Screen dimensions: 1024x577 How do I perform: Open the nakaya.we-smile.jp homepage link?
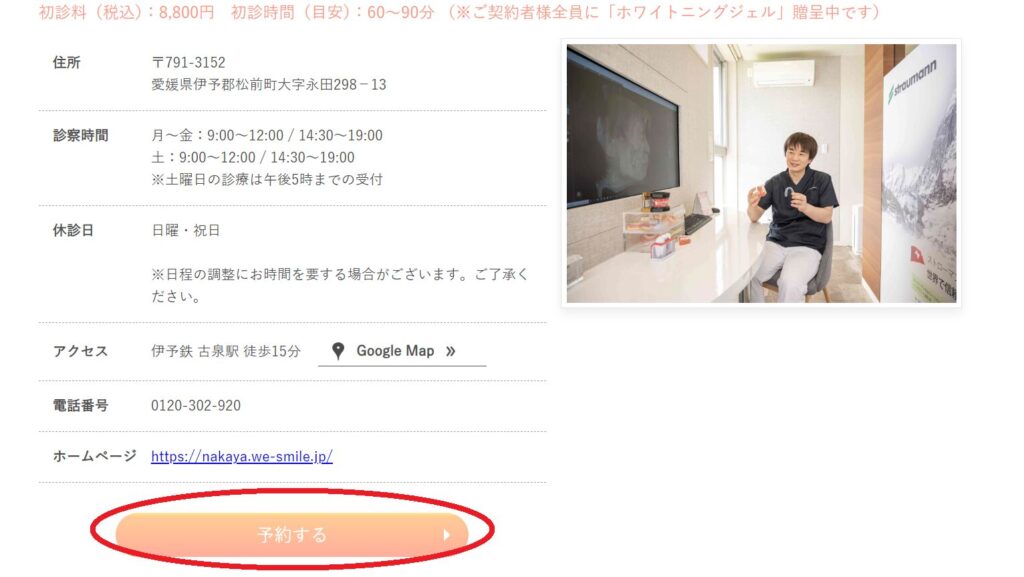click(242, 456)
